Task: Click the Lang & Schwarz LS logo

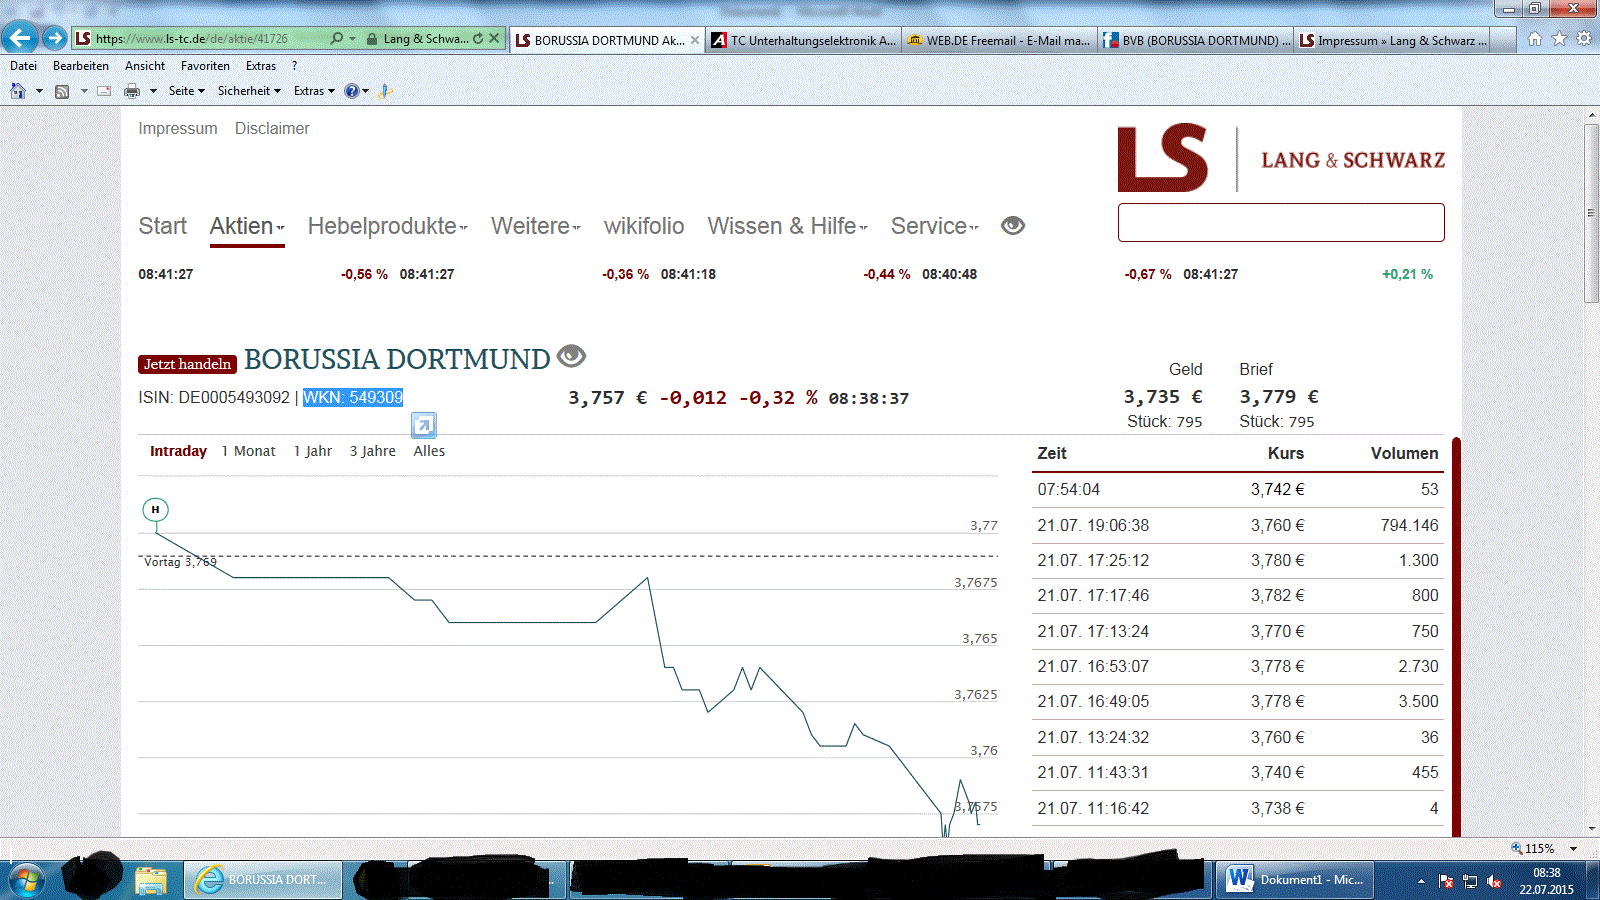Action: (1163, 158)
